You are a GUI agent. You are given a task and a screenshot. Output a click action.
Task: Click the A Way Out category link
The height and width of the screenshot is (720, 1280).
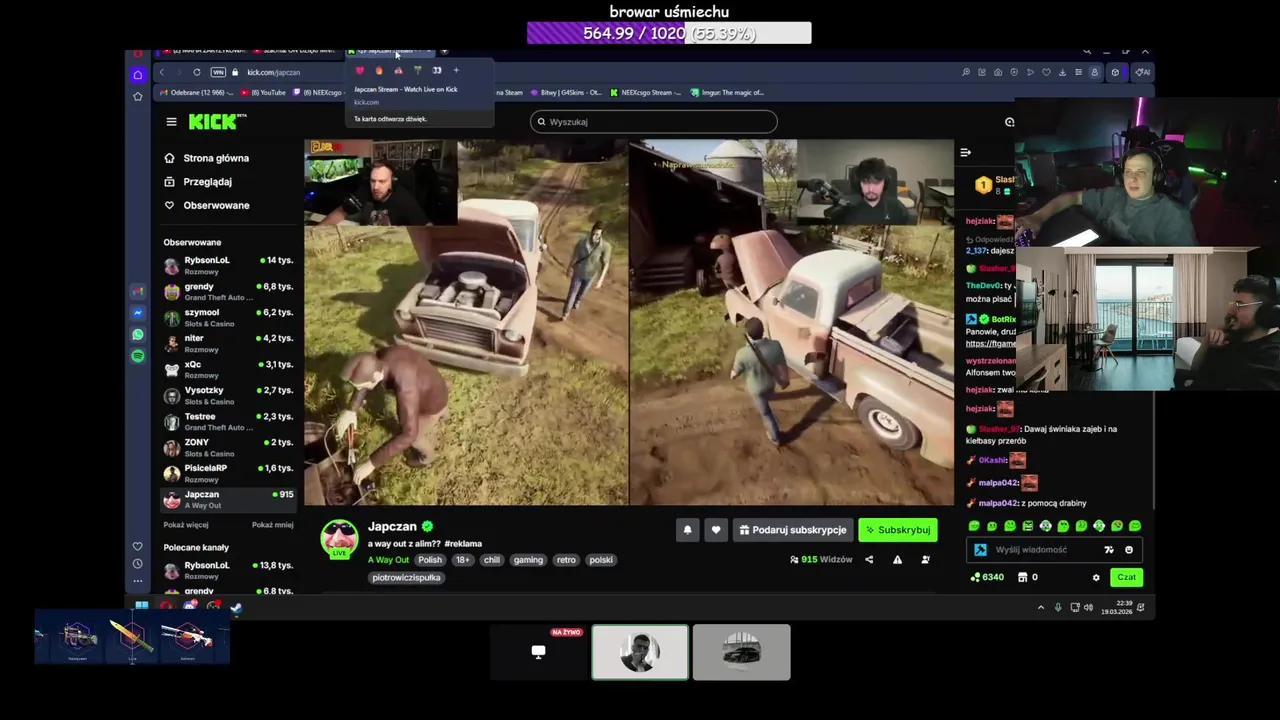pos(388,560)
